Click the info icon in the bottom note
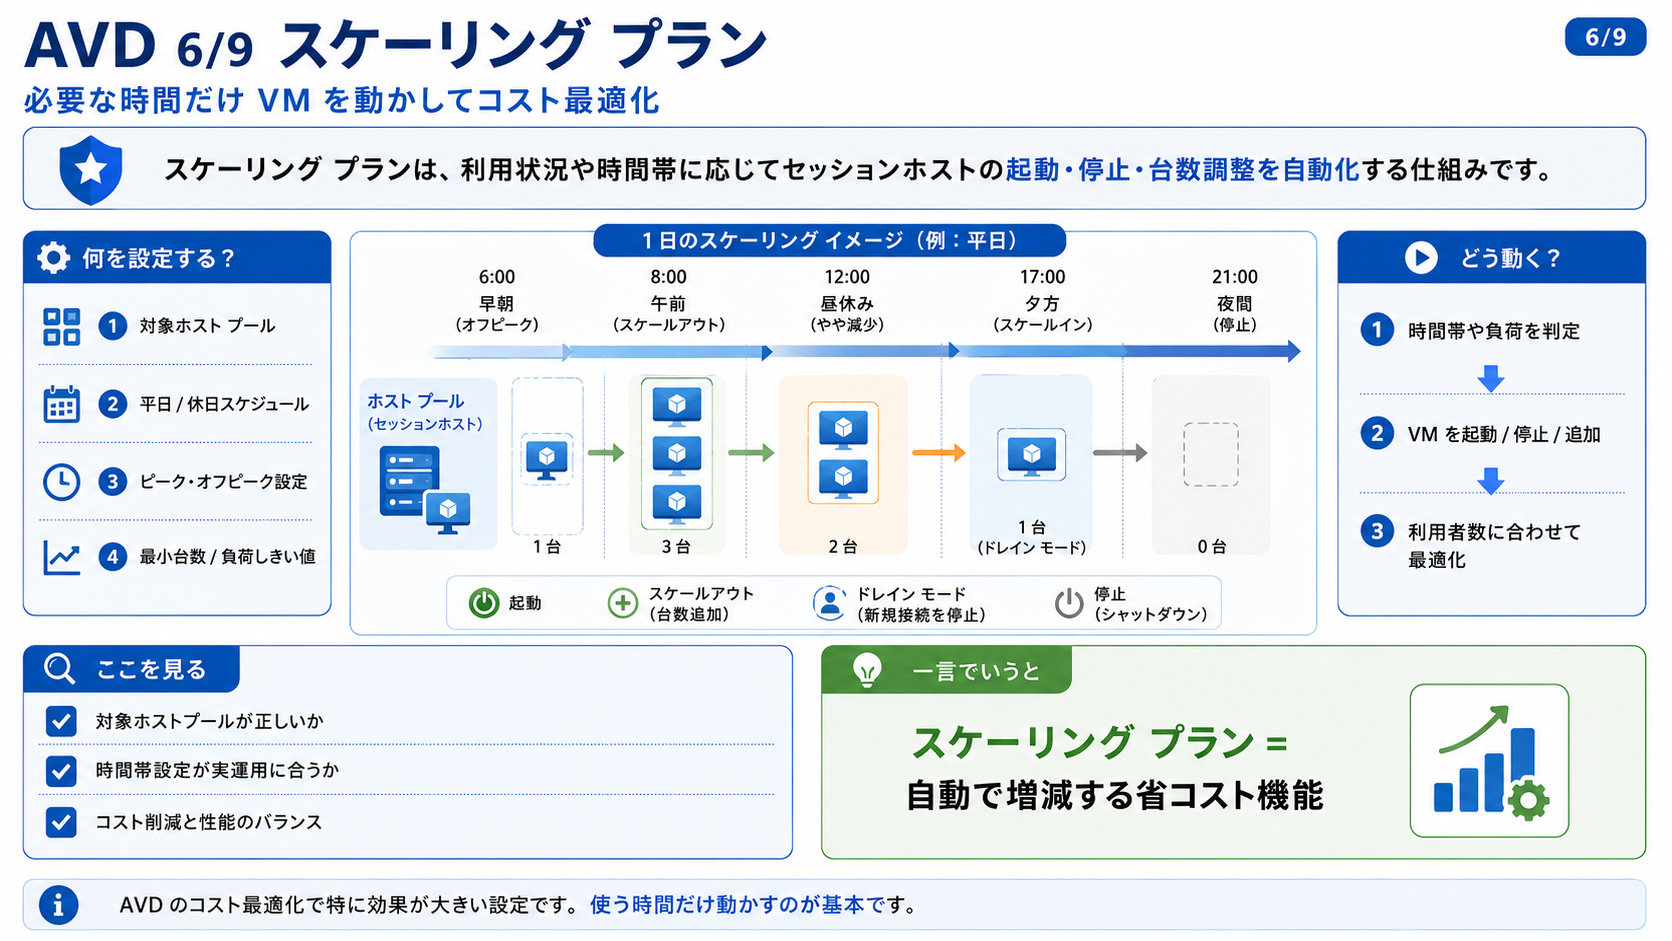Screen dimensions: 1672x941 point(59,905)
